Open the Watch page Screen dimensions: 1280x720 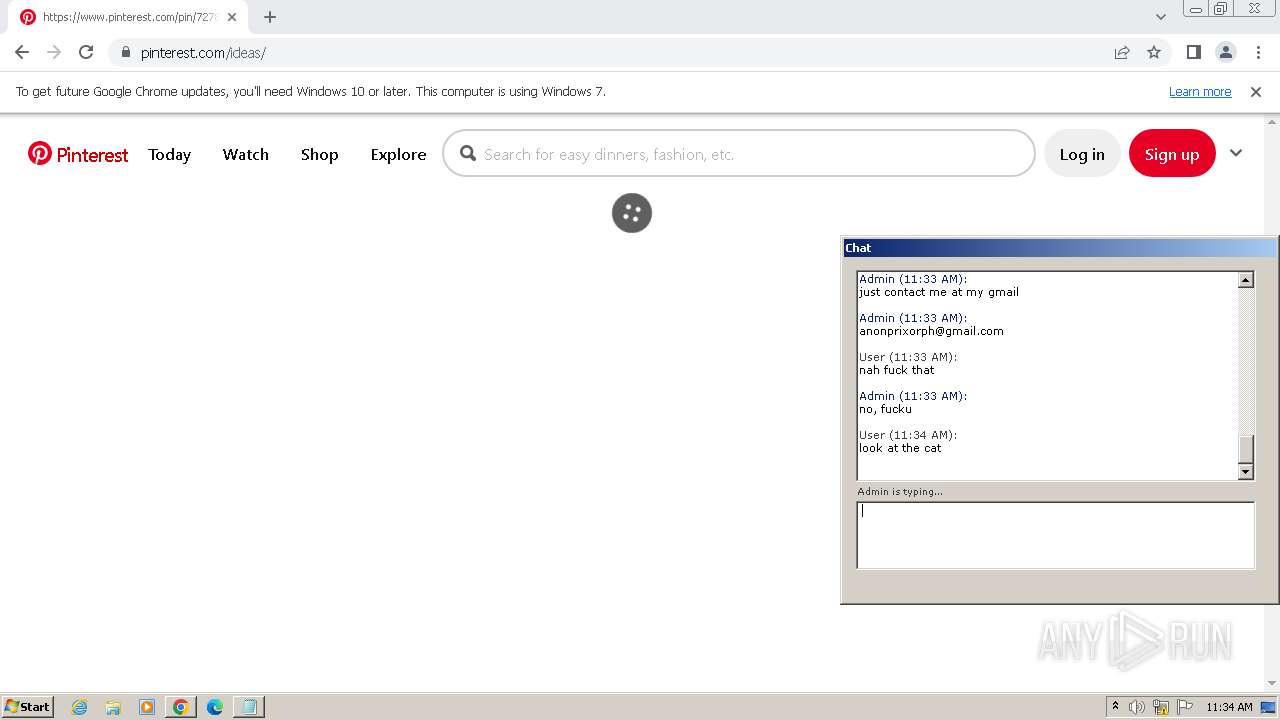point(246,154)
